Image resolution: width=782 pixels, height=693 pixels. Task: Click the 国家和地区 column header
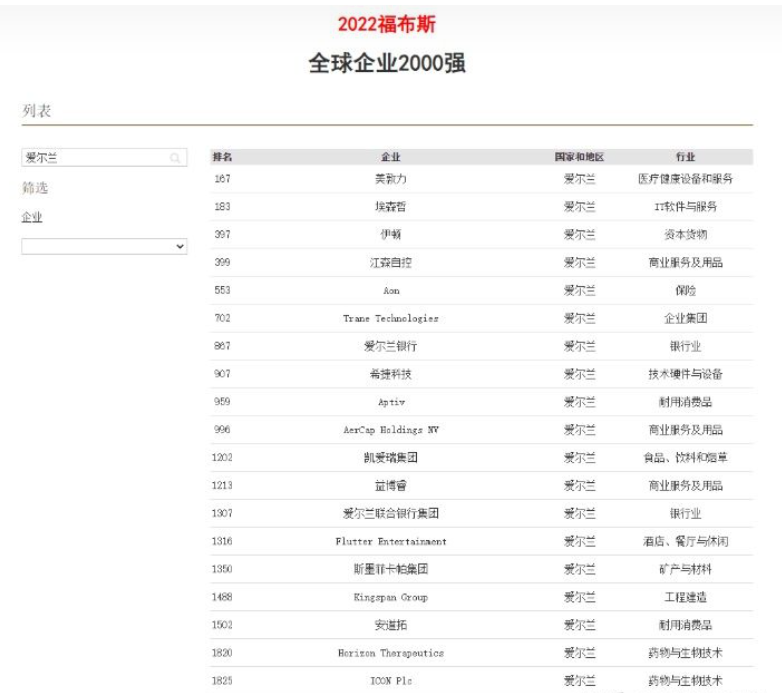coord(579,157)
